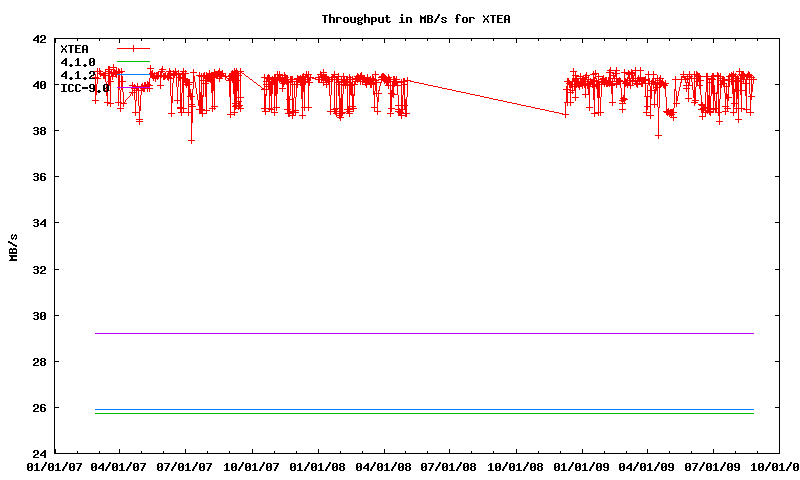800x480 pixels.
Task: Click the ICC-9.0 legend entry
Action: tap(84, 88)
